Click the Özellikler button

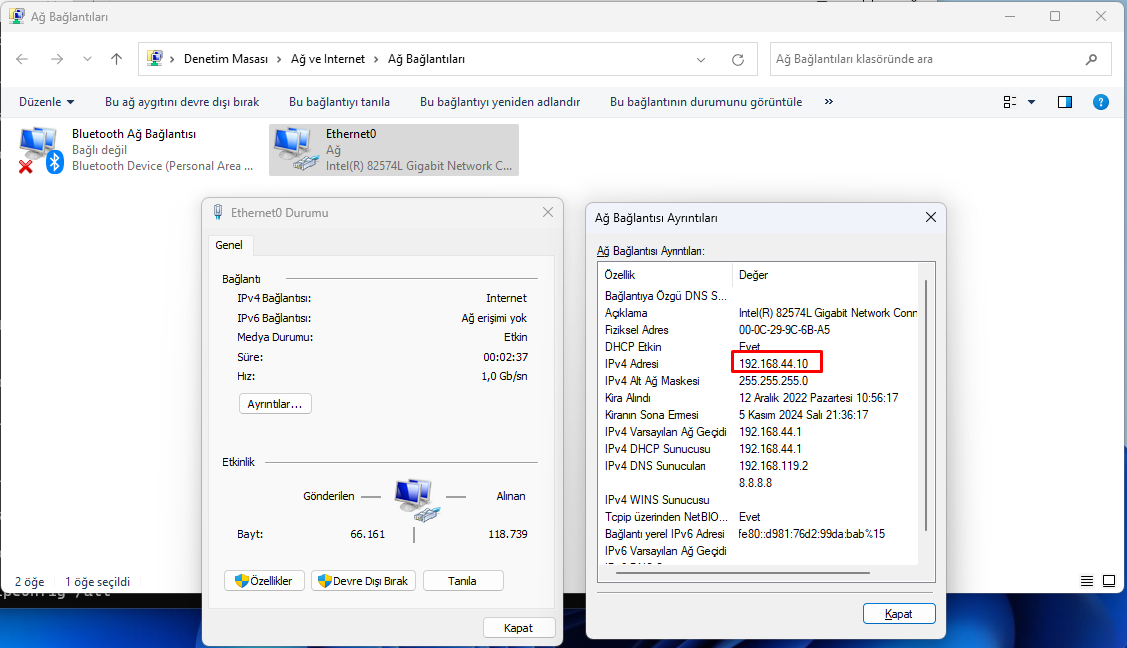[264, 580]
